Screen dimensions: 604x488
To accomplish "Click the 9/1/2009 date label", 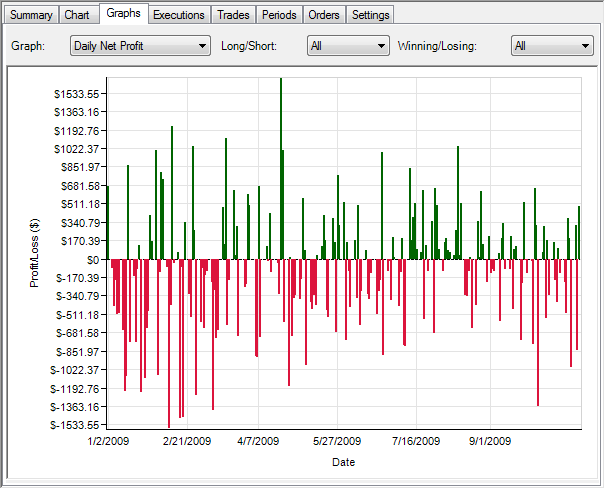I will tap(490, 441).
